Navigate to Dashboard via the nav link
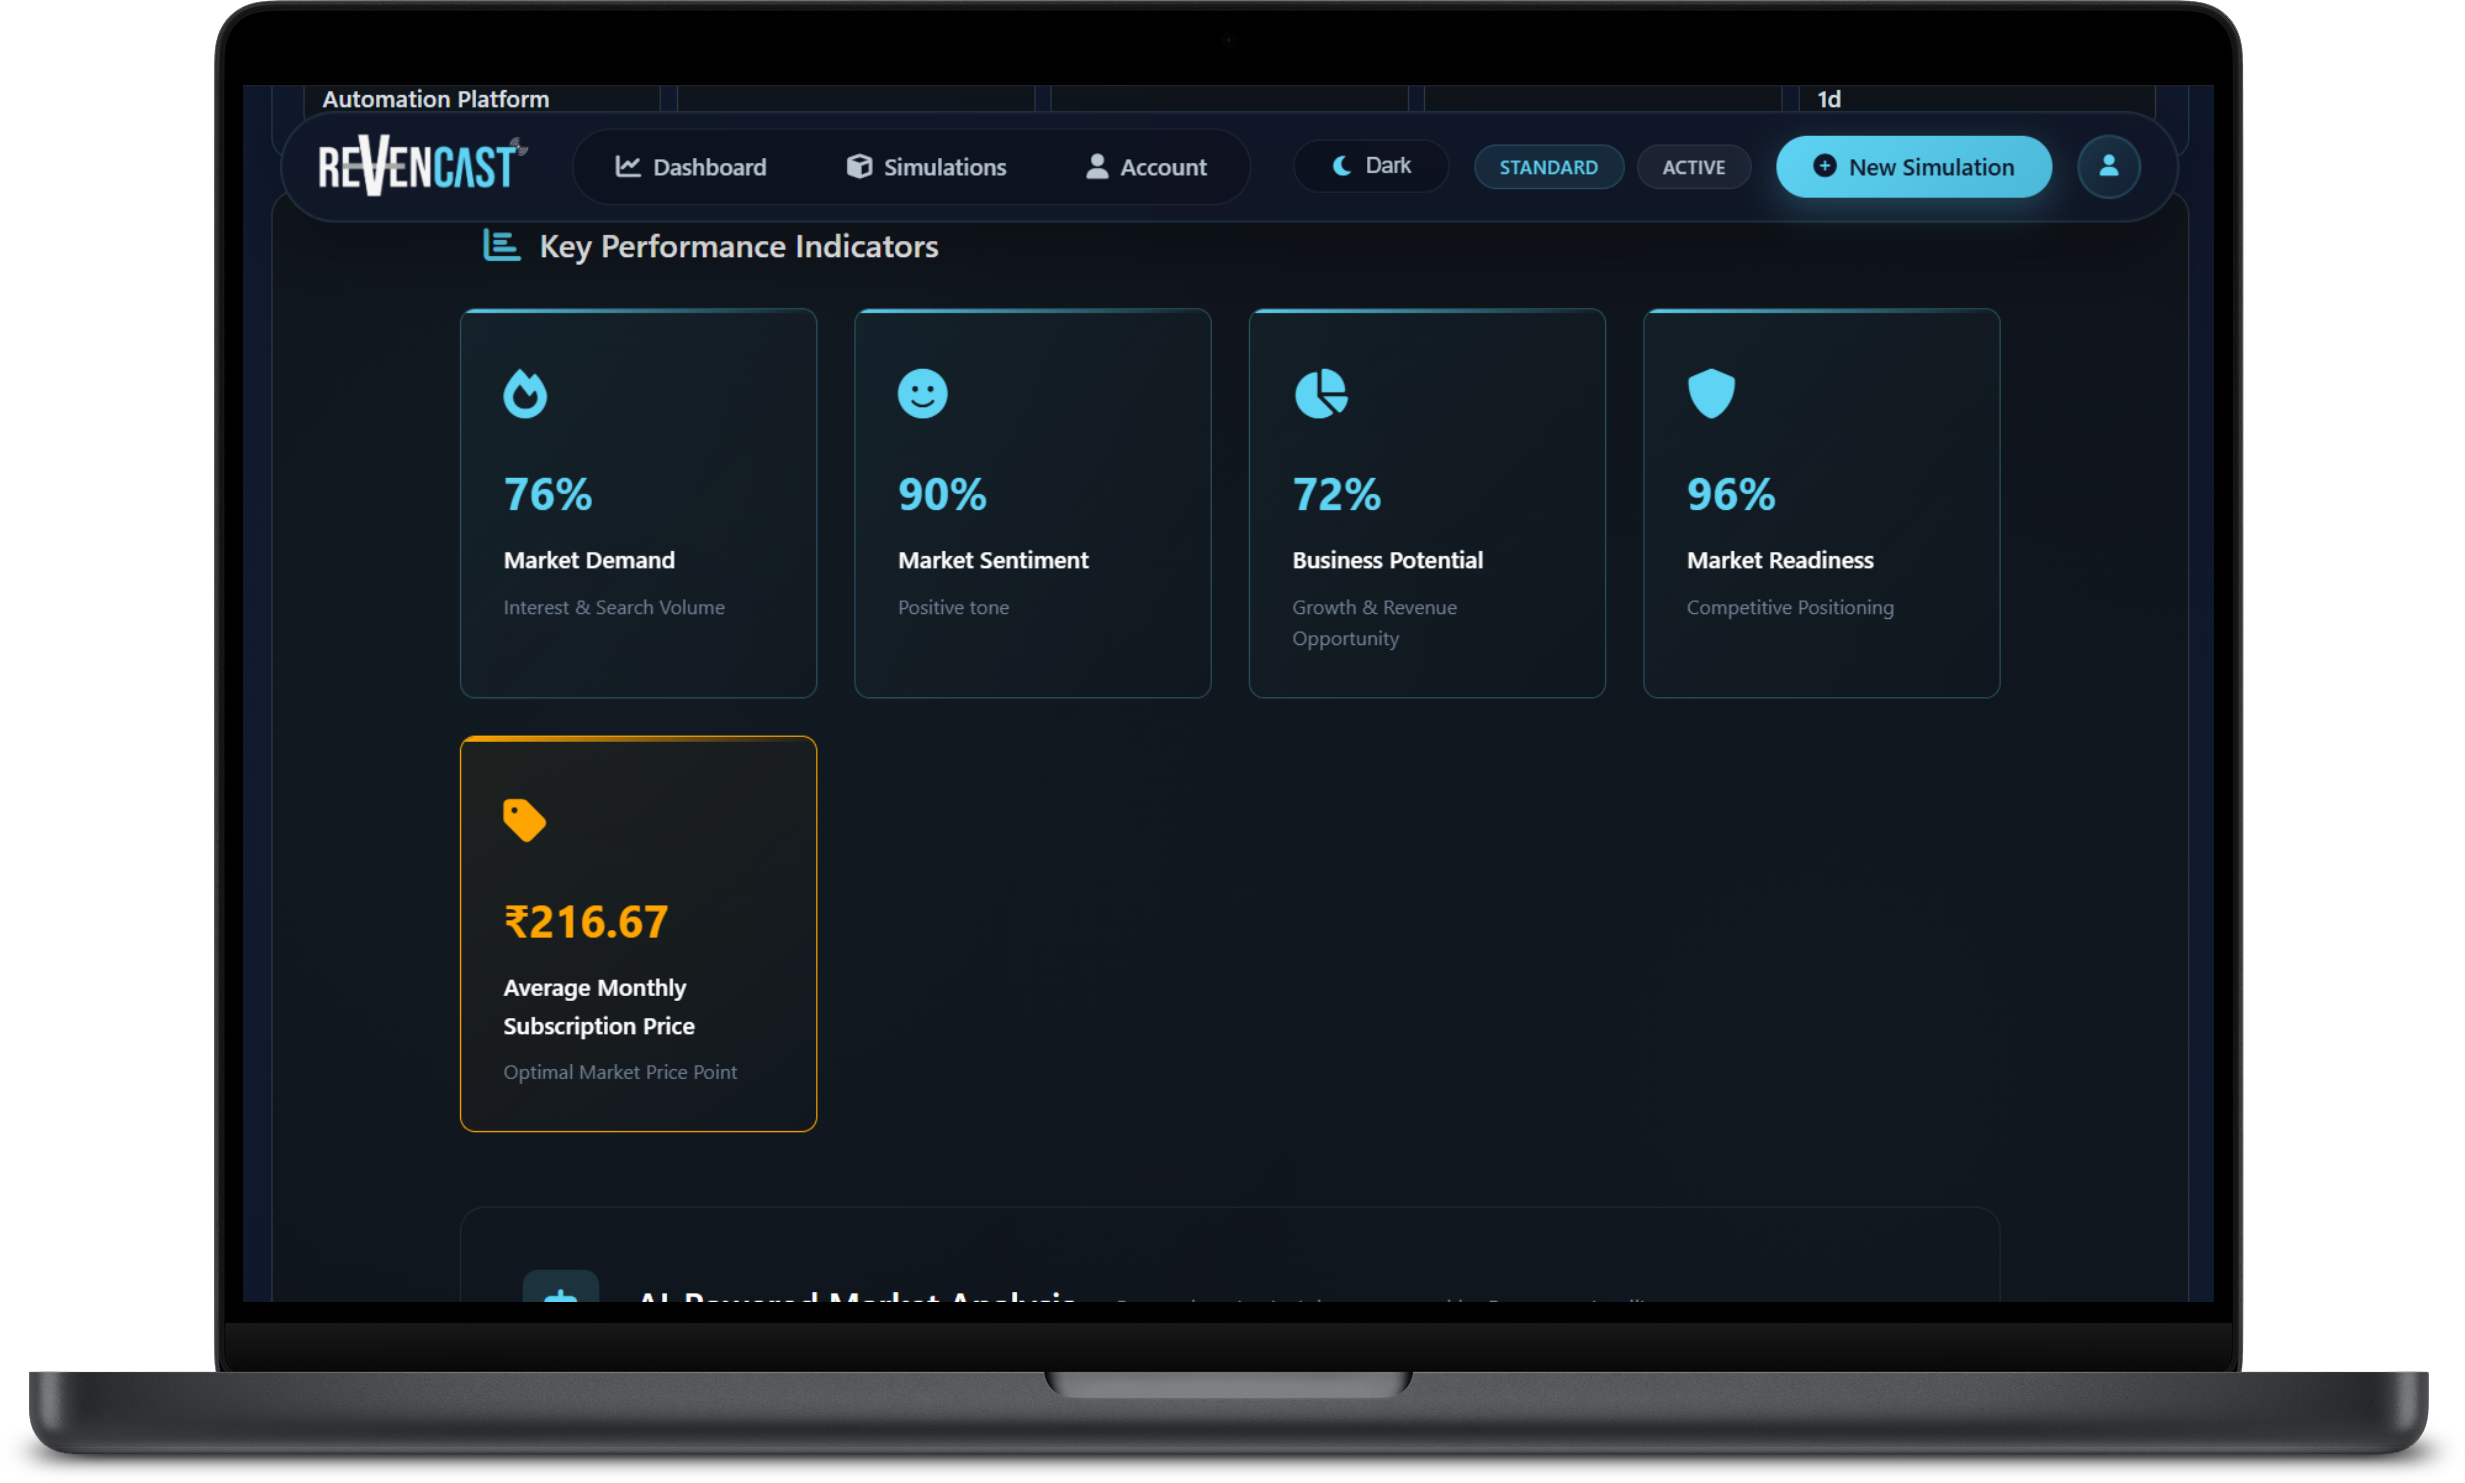Viewport: 2465px width, 1483px height. 691,166
